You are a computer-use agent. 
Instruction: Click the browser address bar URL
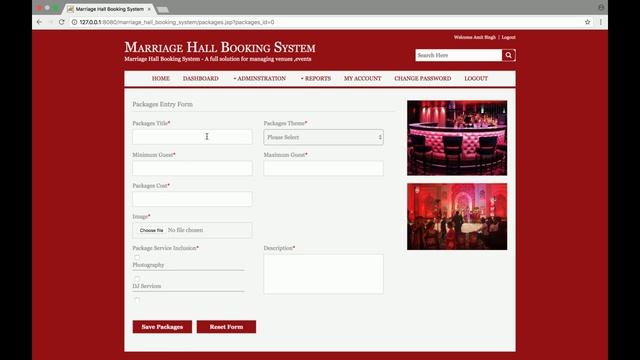click(177, 22)
